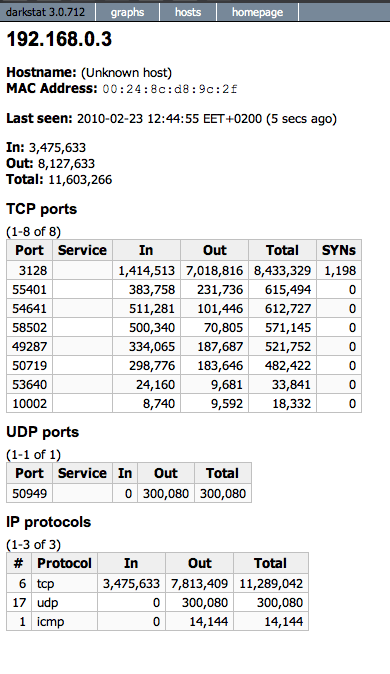Click the IP protocols Protocol column header
Screen dimensions: 390x674
(x=64, y=563)
